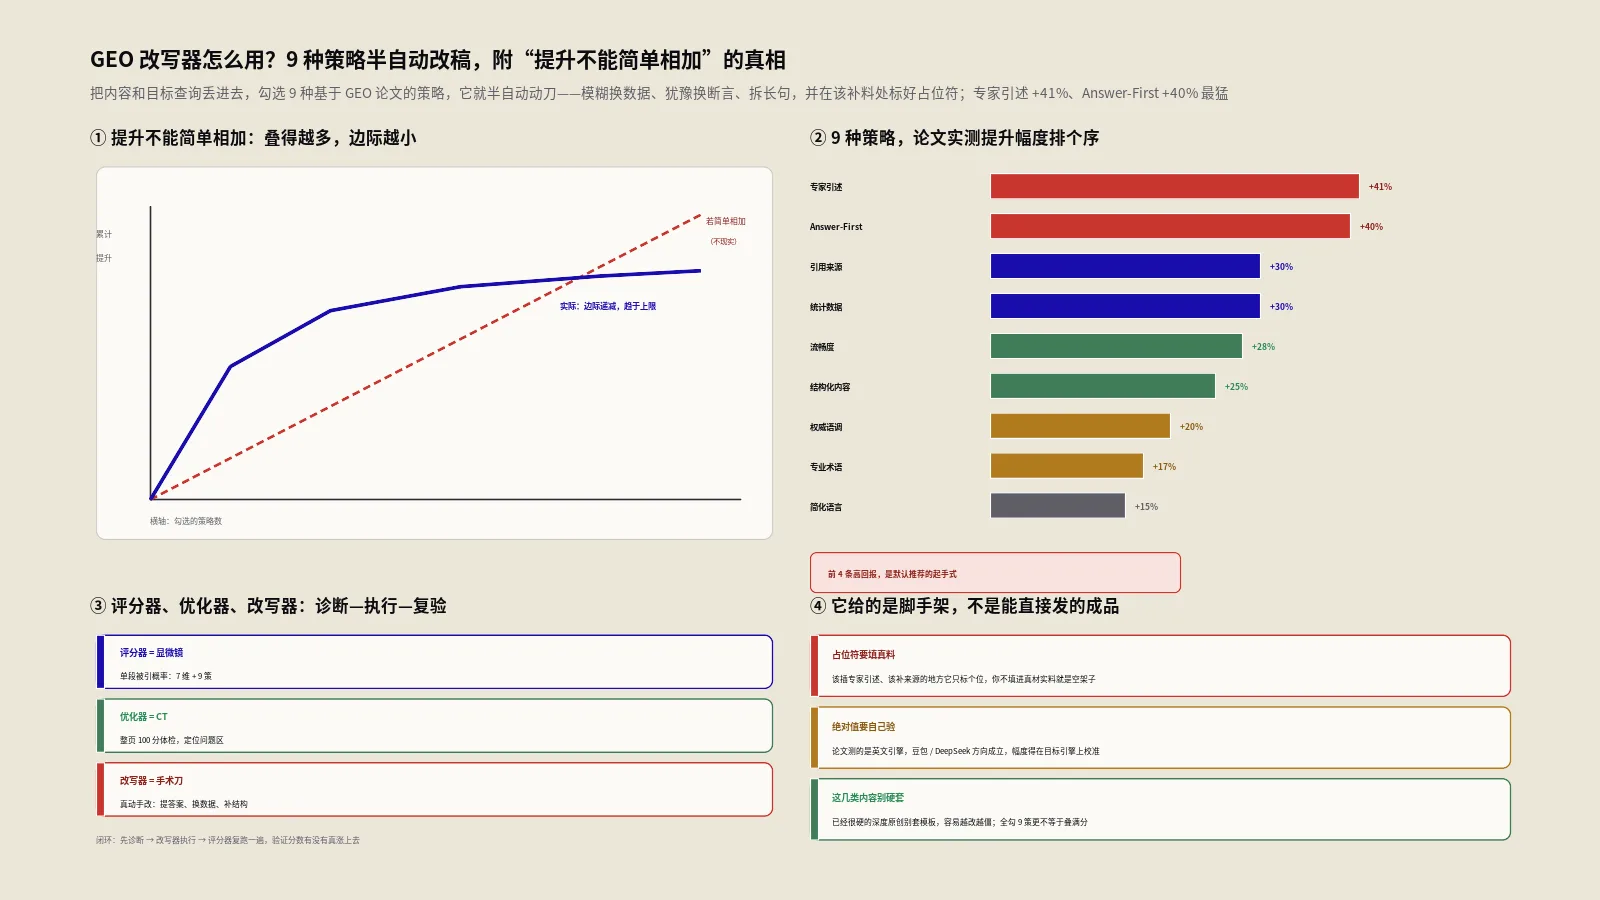Click section heading "② 9 种策略,论文实测提升幅度排个序"
The height and width of the screenshot is (900, 1600).
954,138
